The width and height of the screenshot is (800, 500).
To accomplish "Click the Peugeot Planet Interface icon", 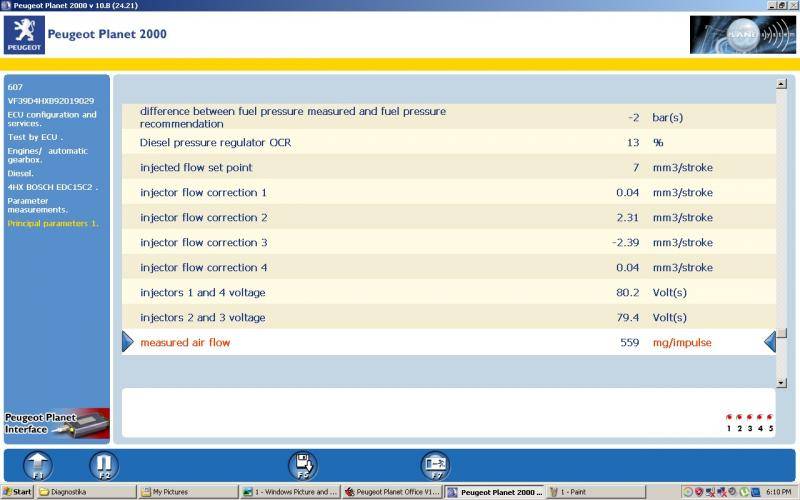I will [x=55, y=422].
